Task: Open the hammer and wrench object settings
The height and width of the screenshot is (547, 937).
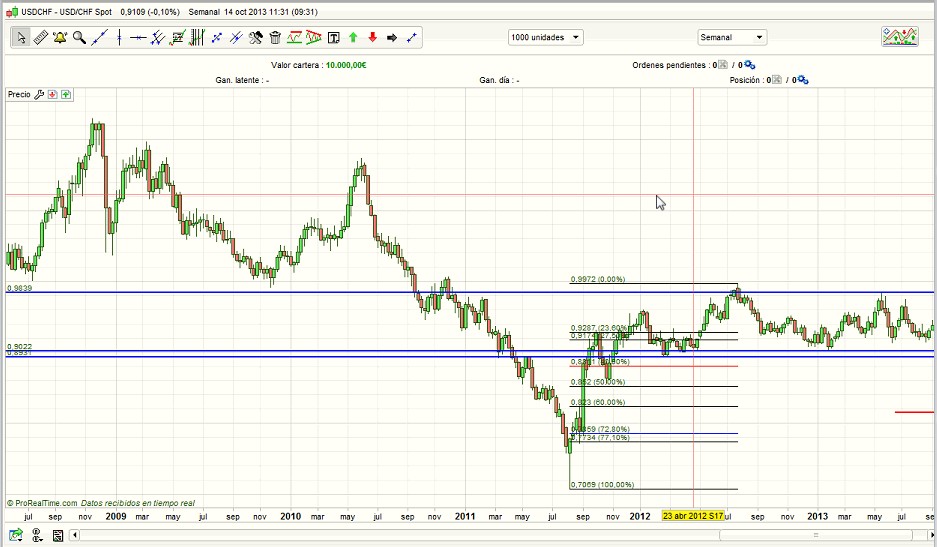Action: pyautogui.click(x=256, y=38)
